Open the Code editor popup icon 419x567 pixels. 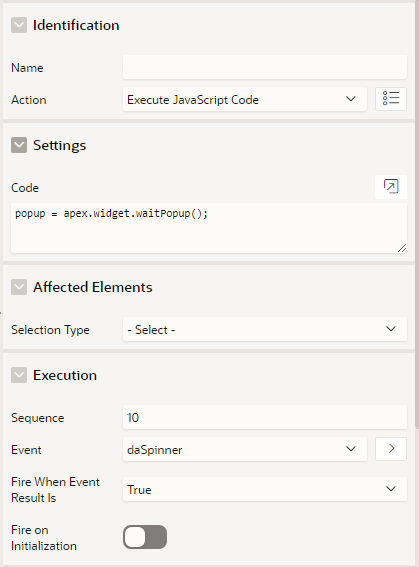391,187
